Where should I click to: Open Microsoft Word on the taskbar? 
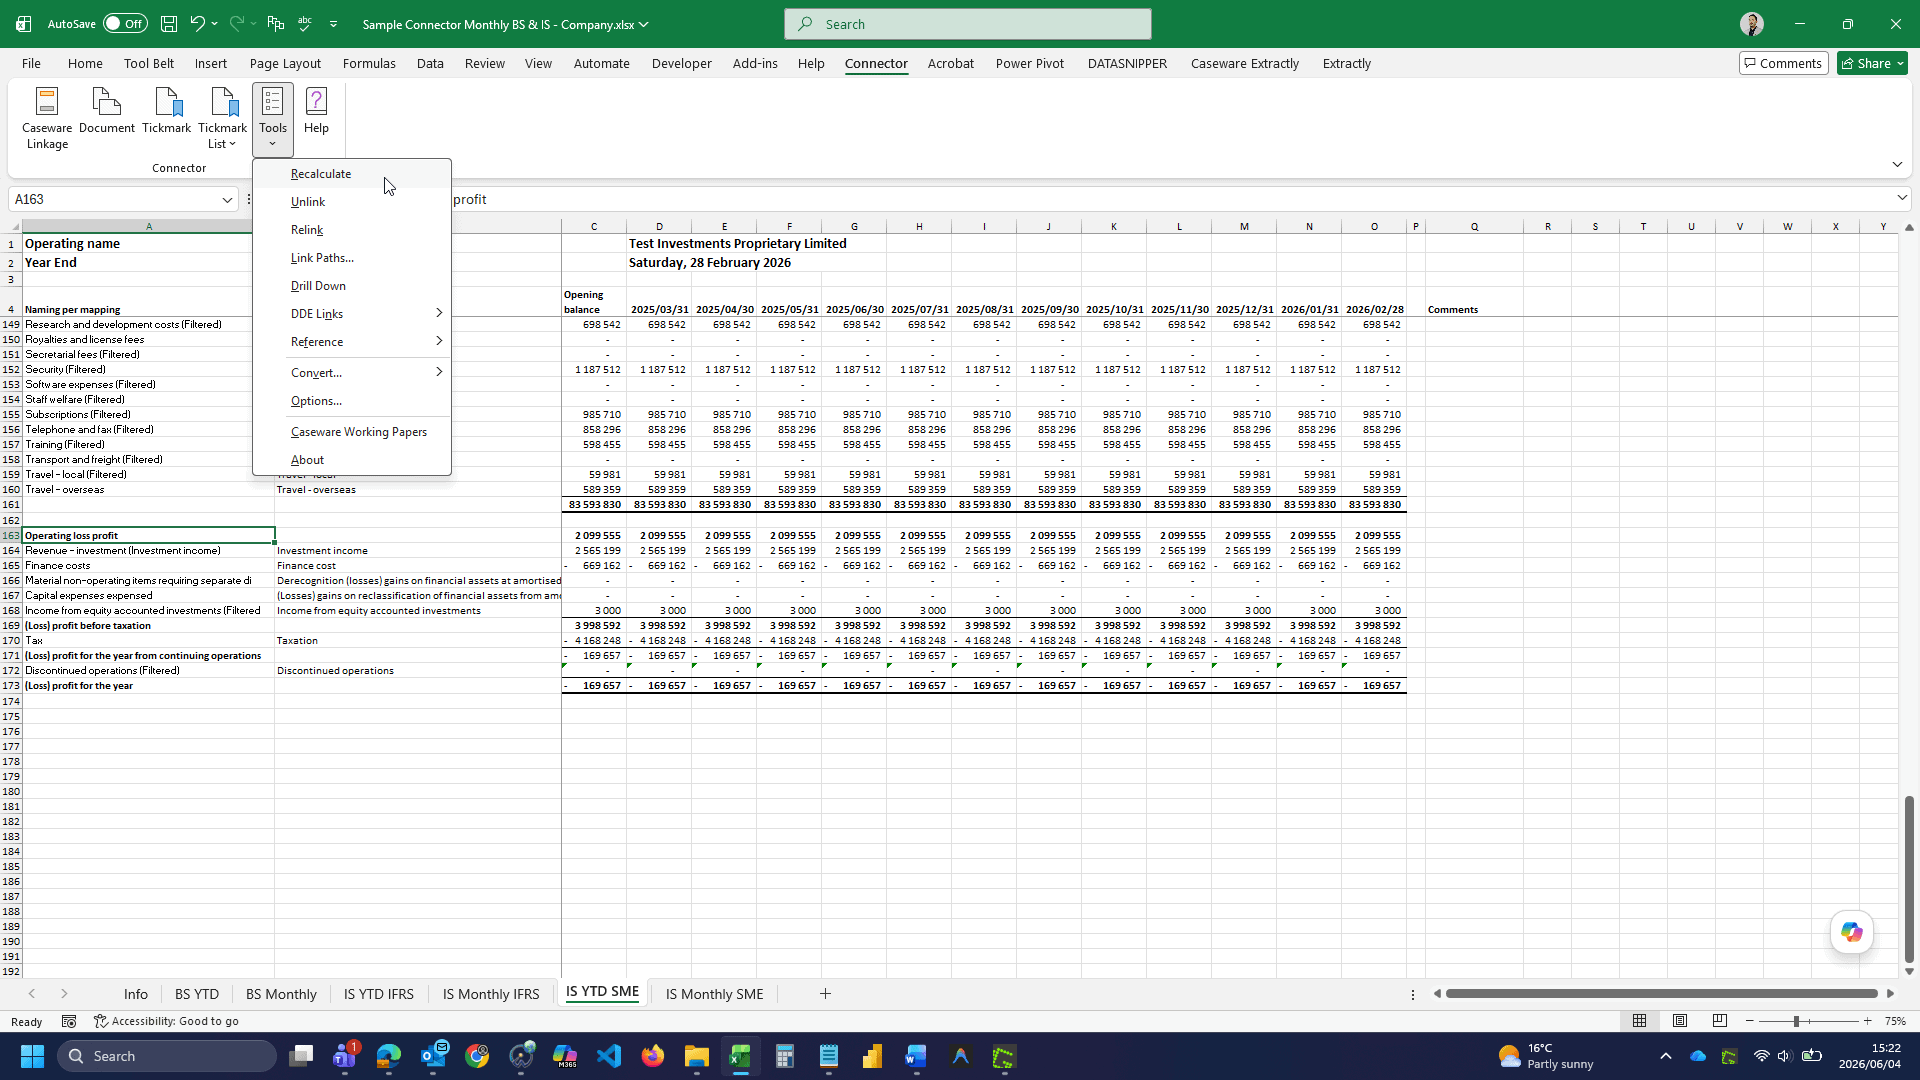click(x=916, y=1056)
